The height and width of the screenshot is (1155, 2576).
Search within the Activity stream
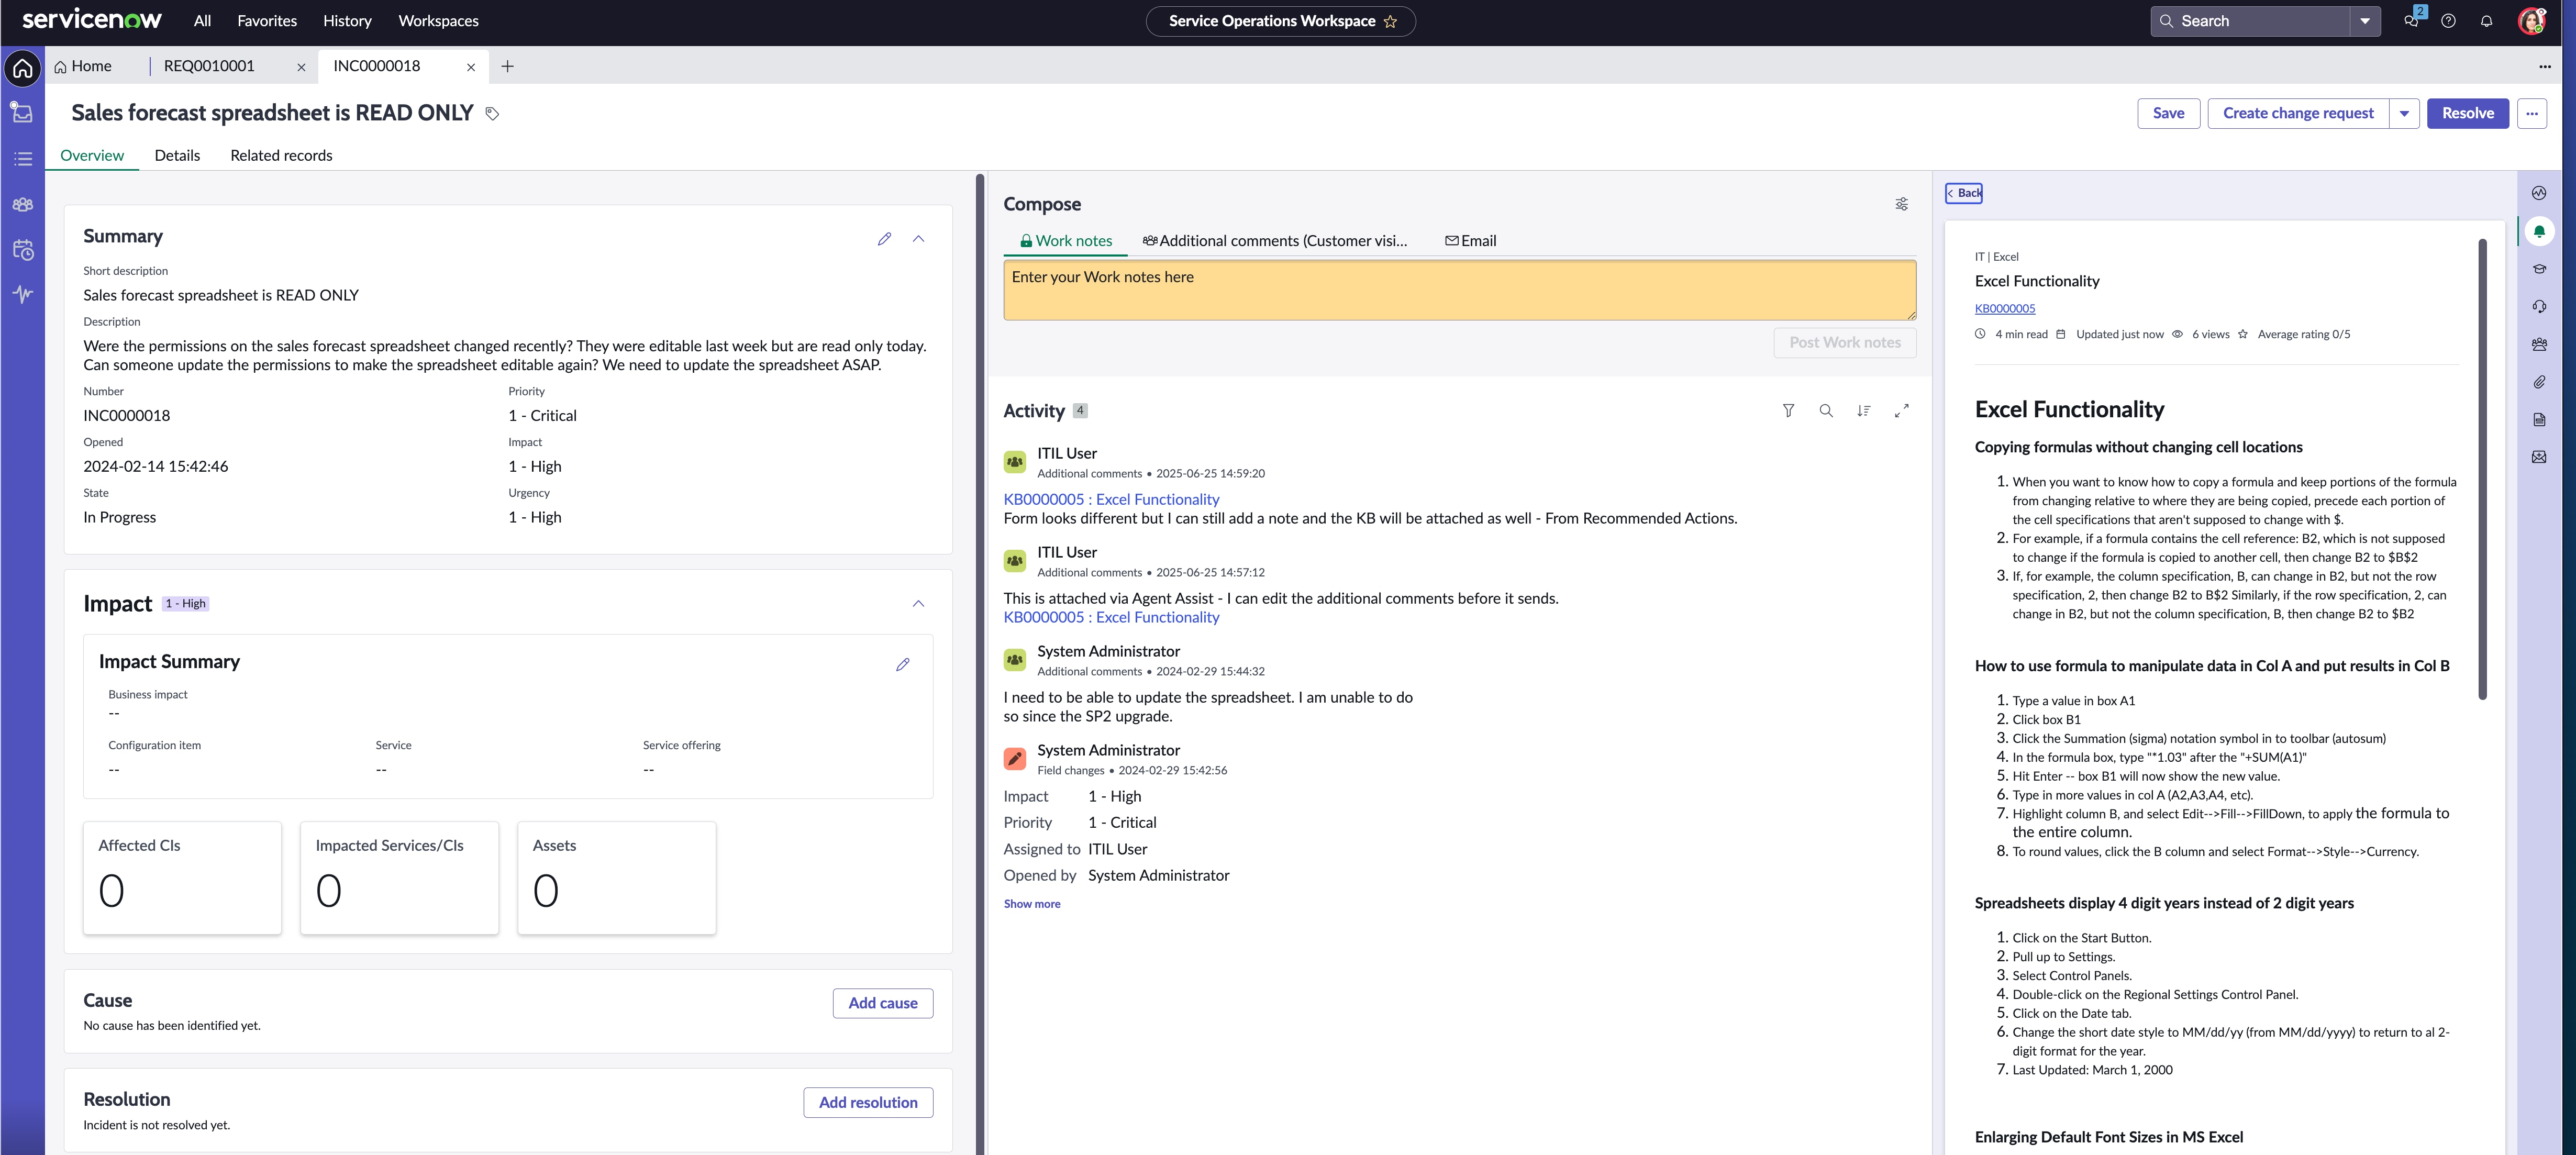click(1826, 411)
